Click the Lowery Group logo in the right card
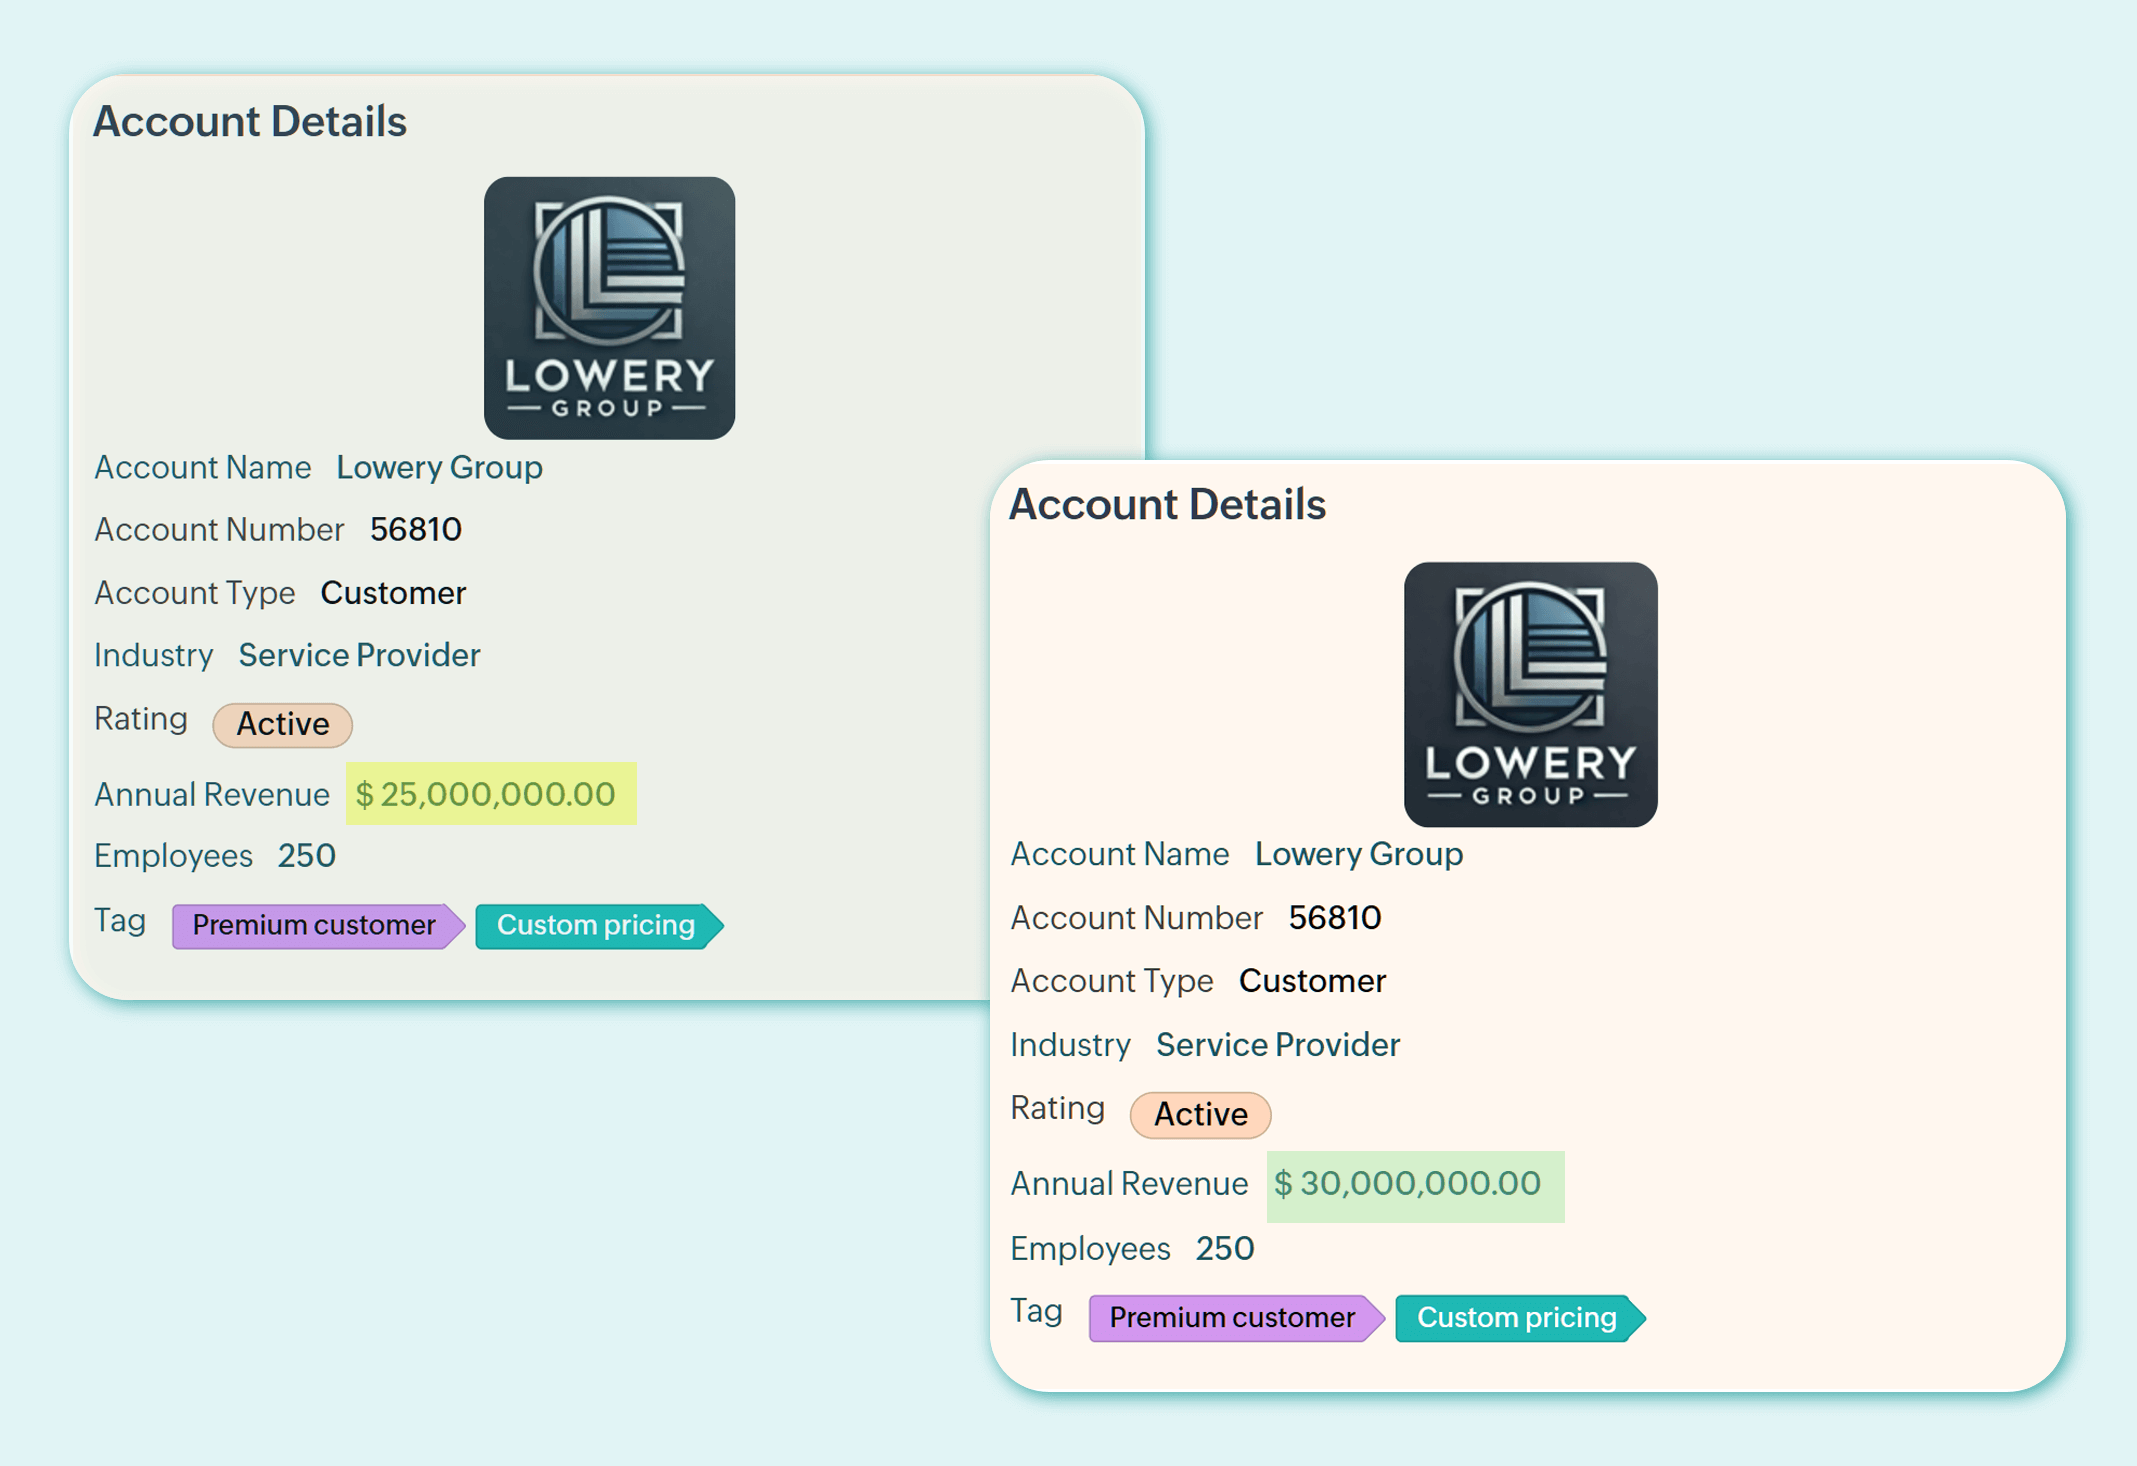This screenshot has width=2137, height=1466. [1530, 694]
